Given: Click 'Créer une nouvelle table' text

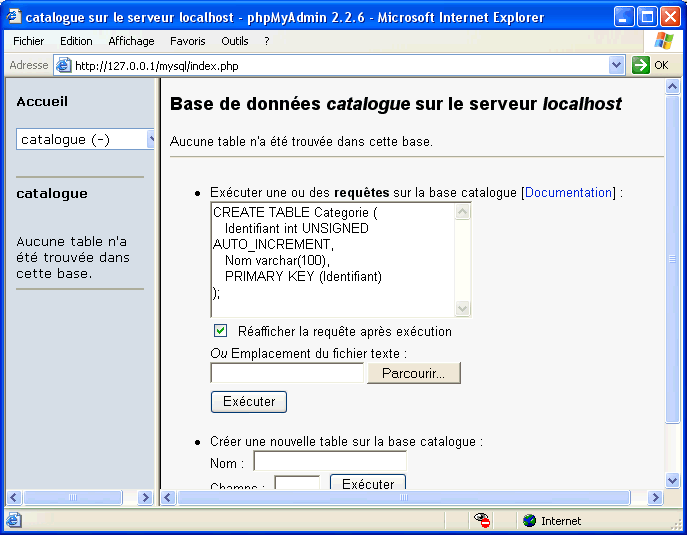Looking at the screenshot, I should [x=346, y=441].
